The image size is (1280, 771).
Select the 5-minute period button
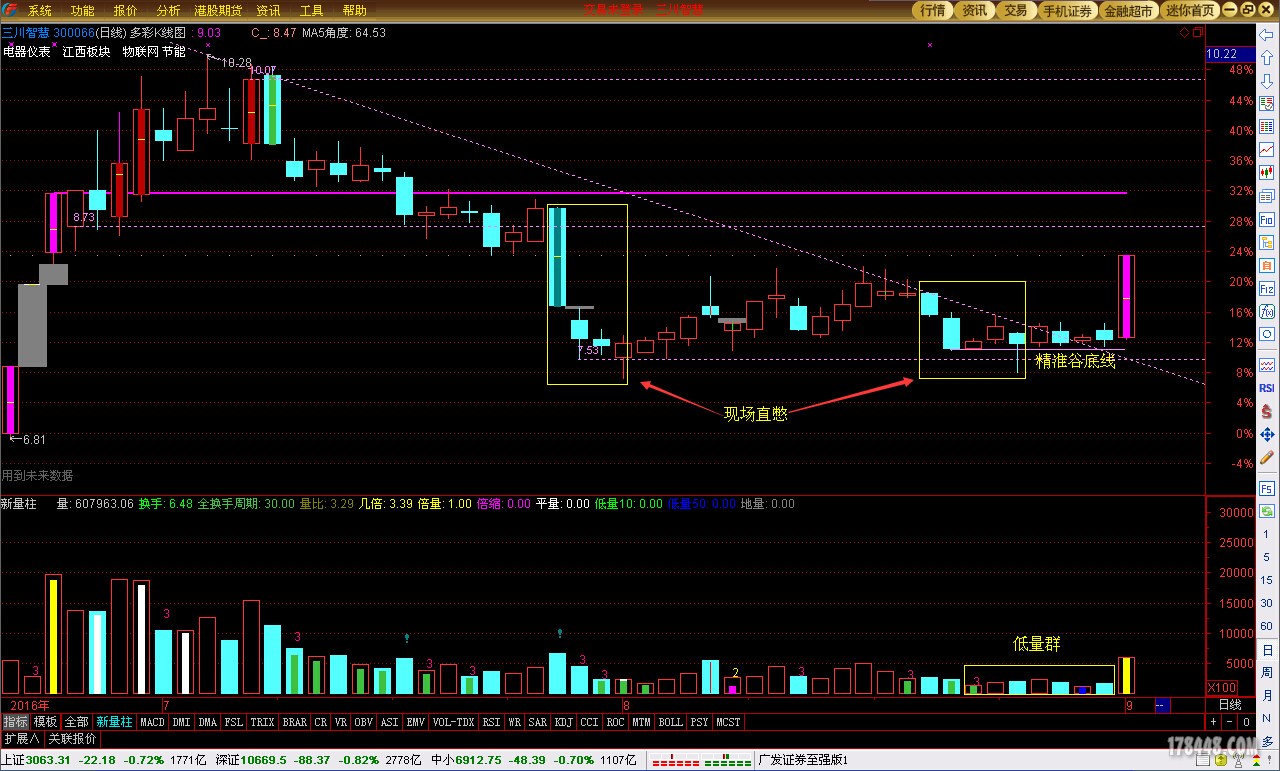coord(1267,557)
